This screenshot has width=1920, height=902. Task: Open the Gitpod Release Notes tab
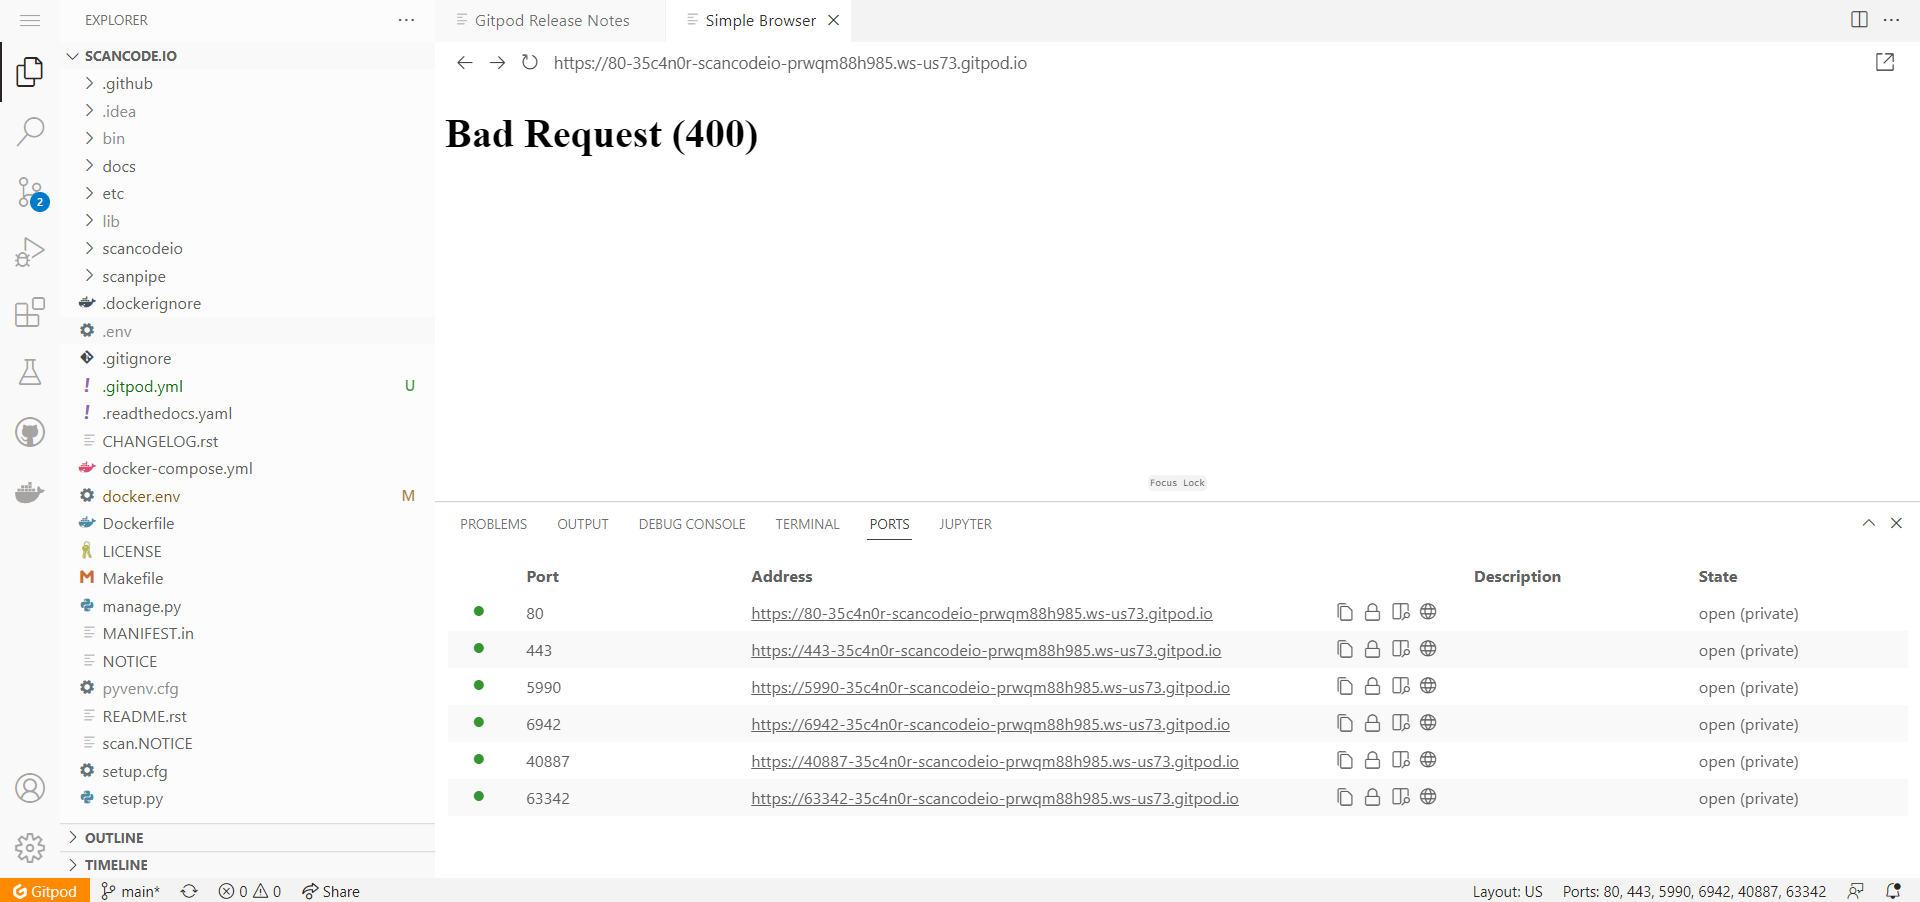tap(553, 20)
